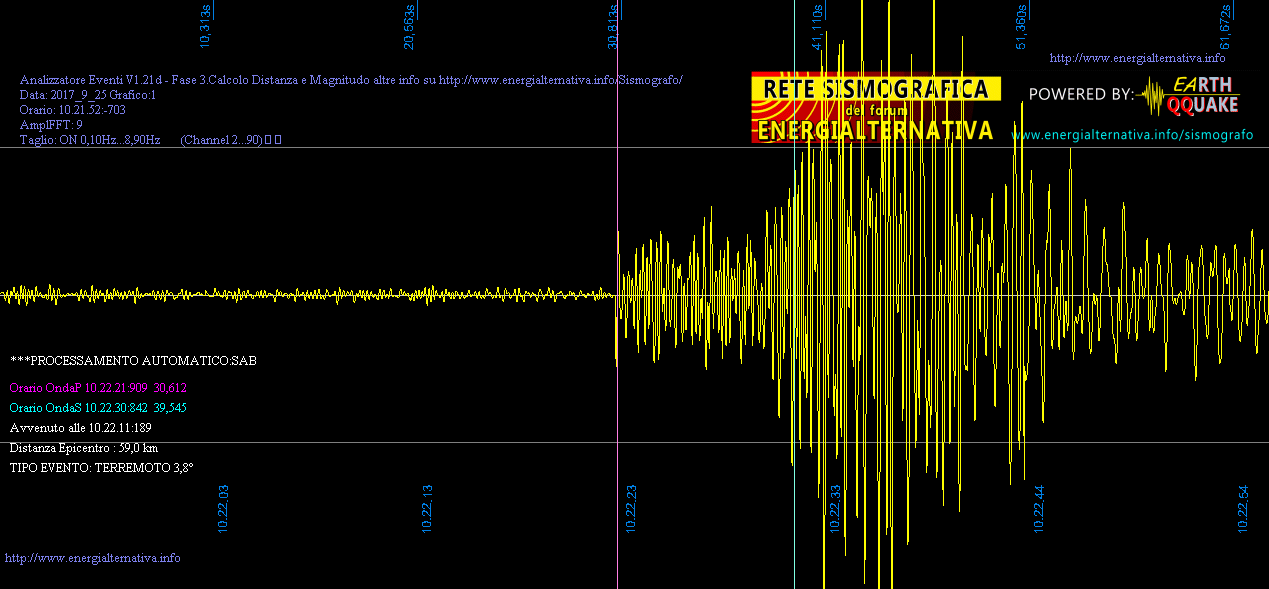Select the 'Distanza Epicentro : 59,0 km' line

(x=84, y=448)
